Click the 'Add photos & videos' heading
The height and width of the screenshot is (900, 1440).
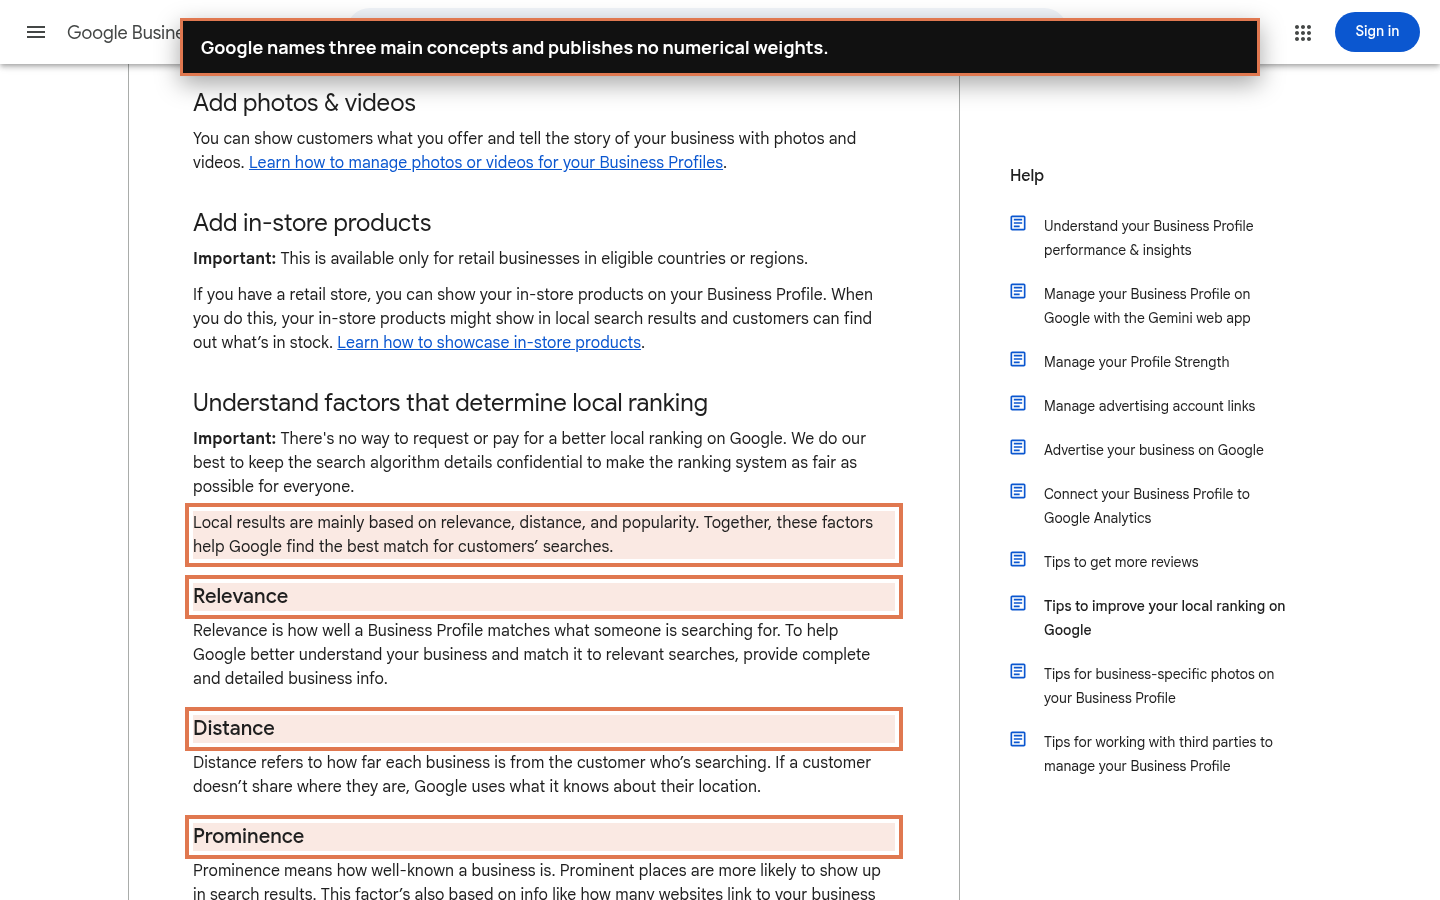click(304, 103)
